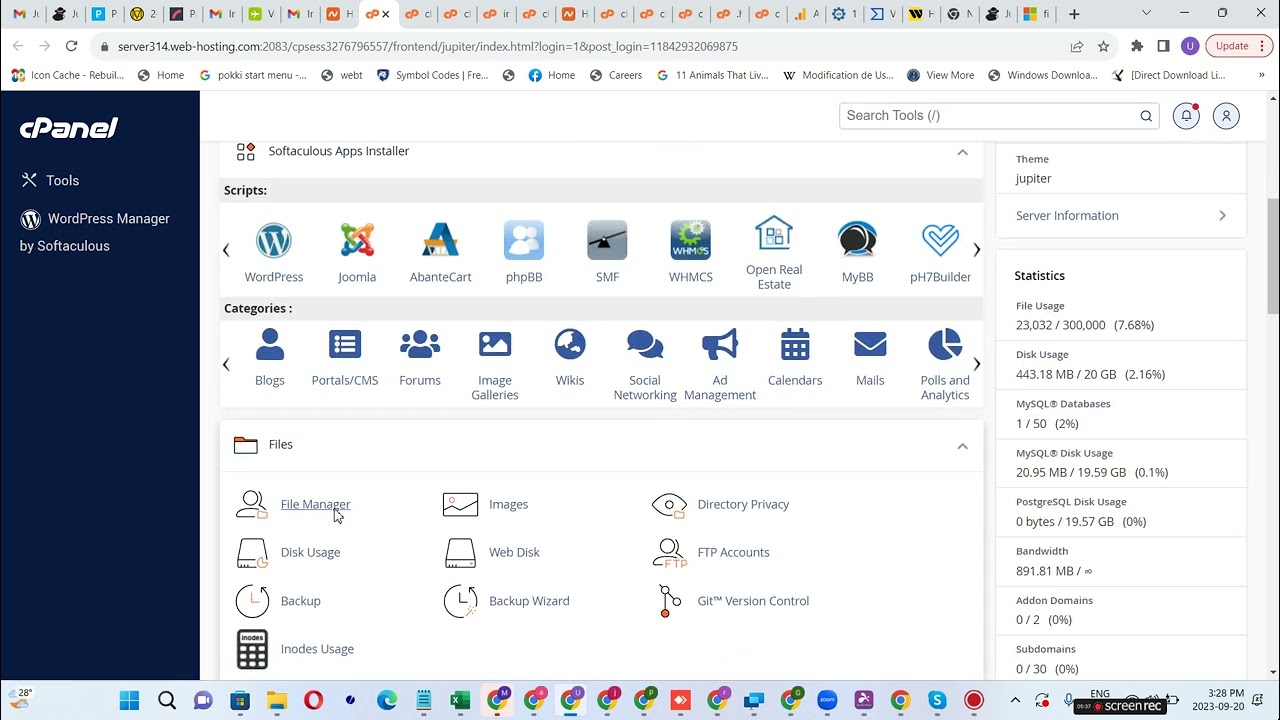Image resolution: width=1280 pixels, height=720 pixels.
Task: Show next scripts with right arrow
Action: [x=976, y=250]
